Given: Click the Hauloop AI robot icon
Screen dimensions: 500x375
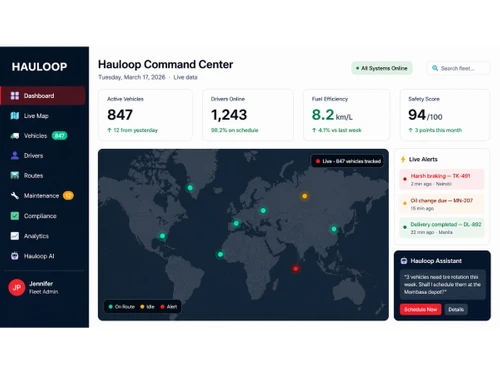Looking at the screenshot, I should point(15,256).
